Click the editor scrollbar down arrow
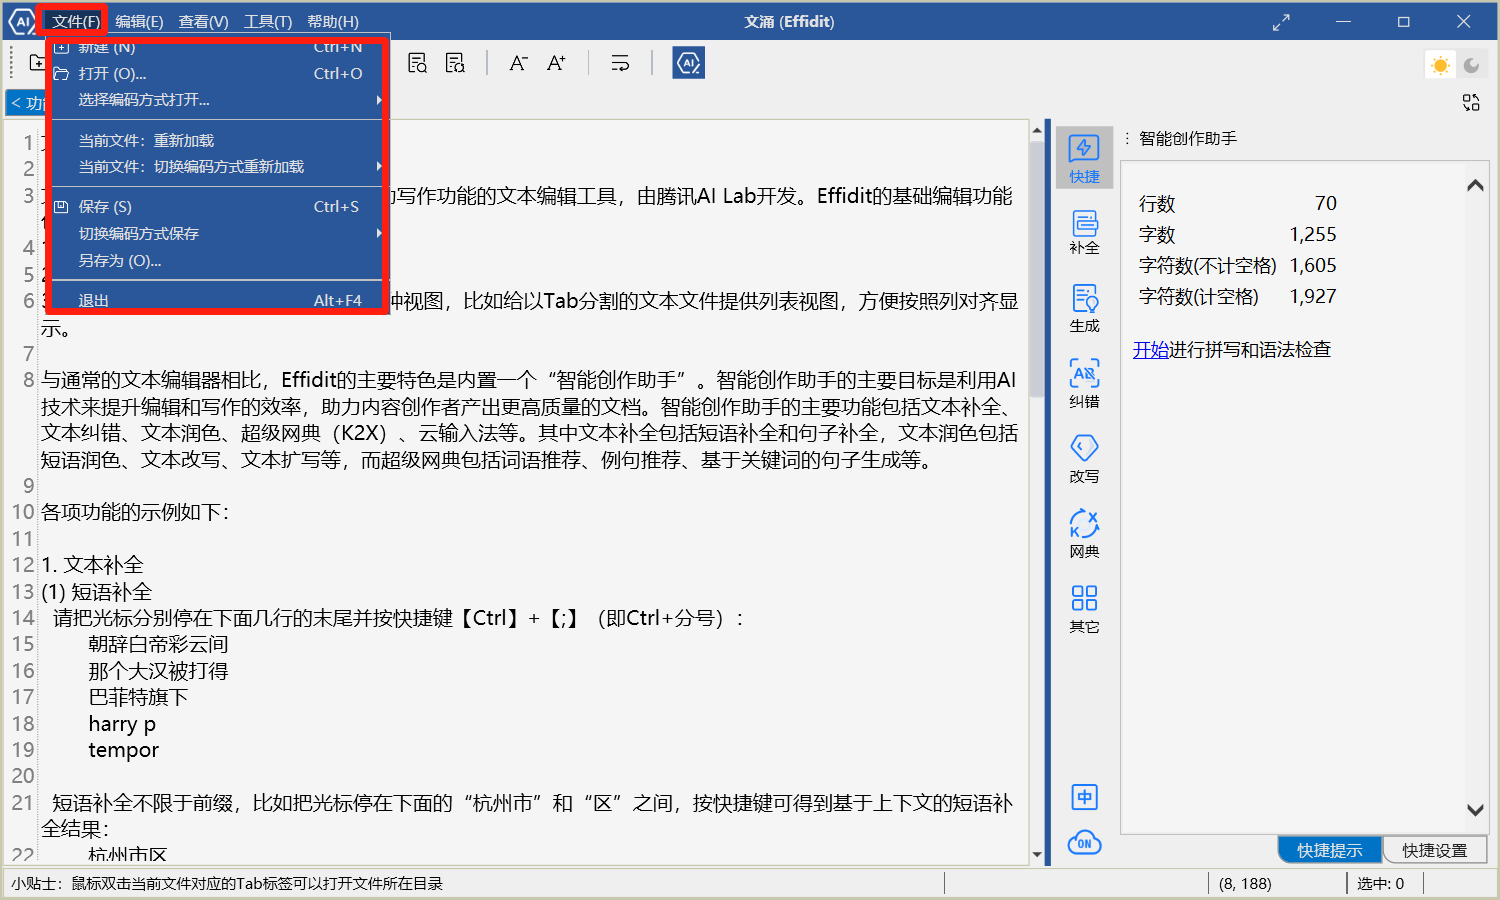The height and width of the screenshot is (900, 1500). click(1037, 855)
